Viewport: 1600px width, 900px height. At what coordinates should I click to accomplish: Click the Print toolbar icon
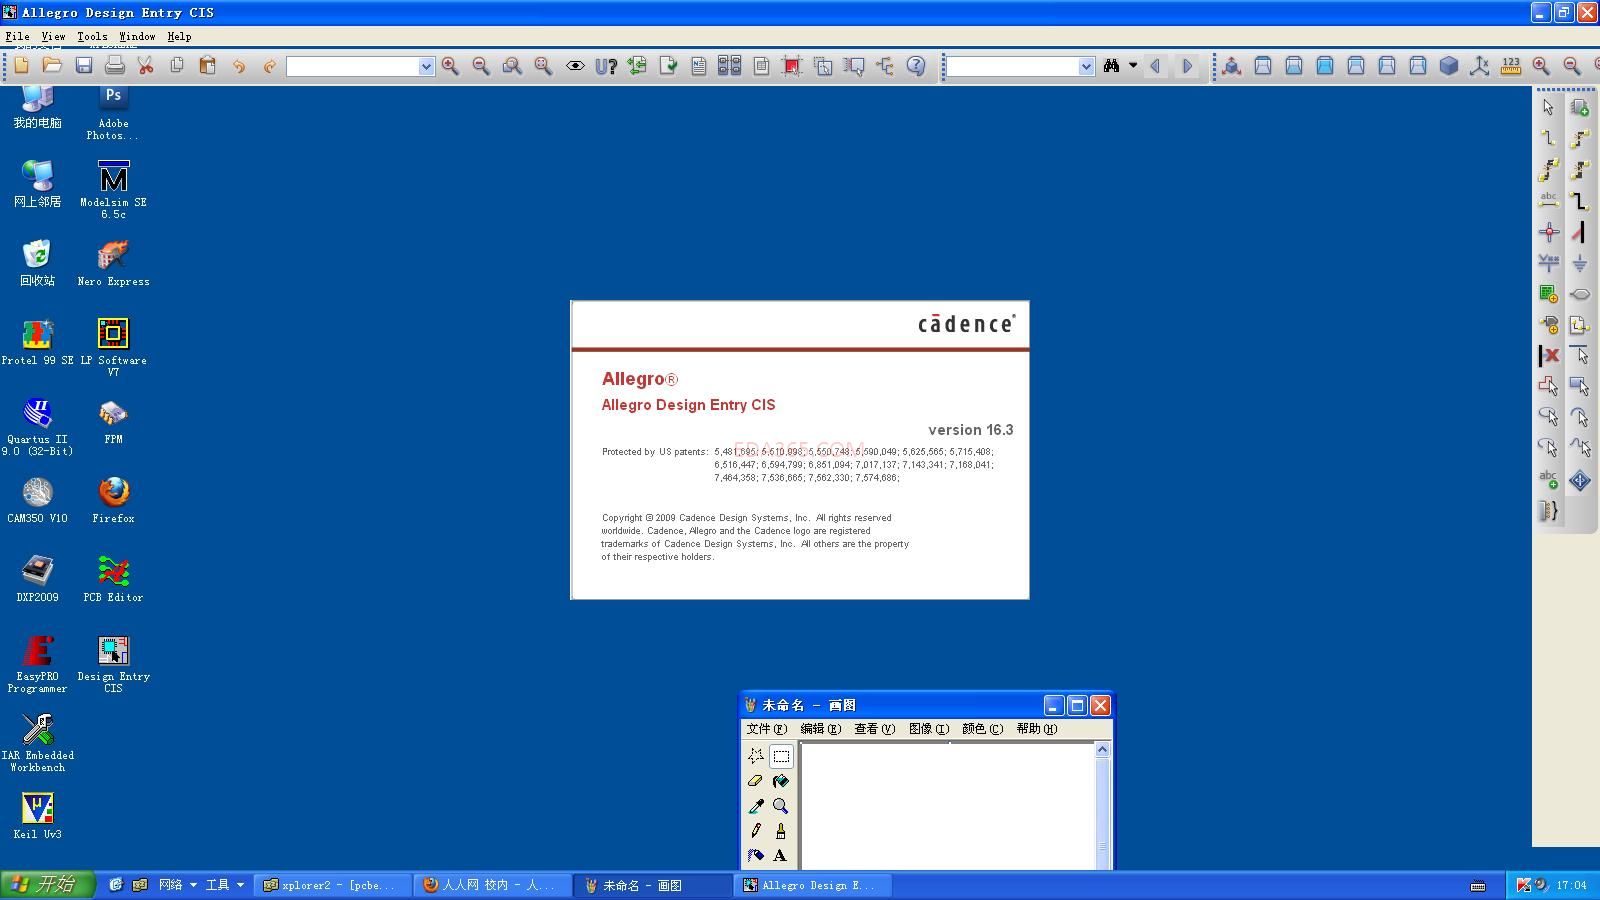tap(115, 66)
